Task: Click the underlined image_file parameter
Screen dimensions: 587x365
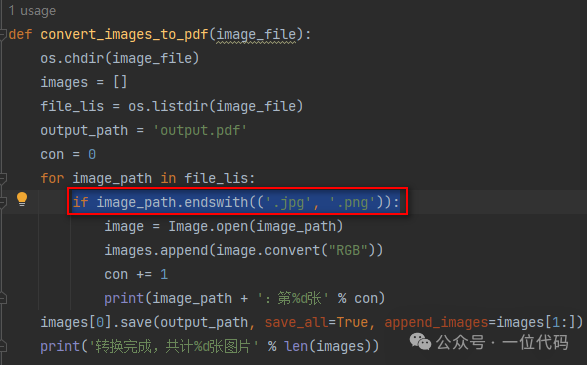Action: click(256, 35)
